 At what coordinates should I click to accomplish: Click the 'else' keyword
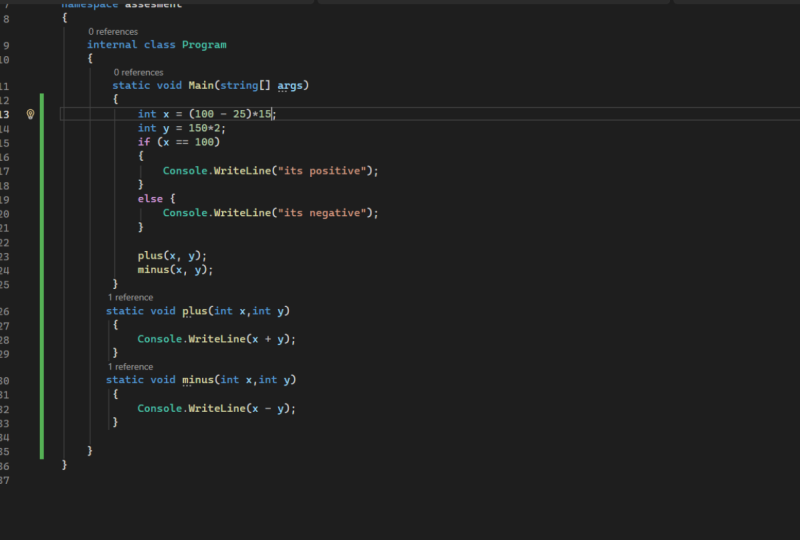[150, 199]
